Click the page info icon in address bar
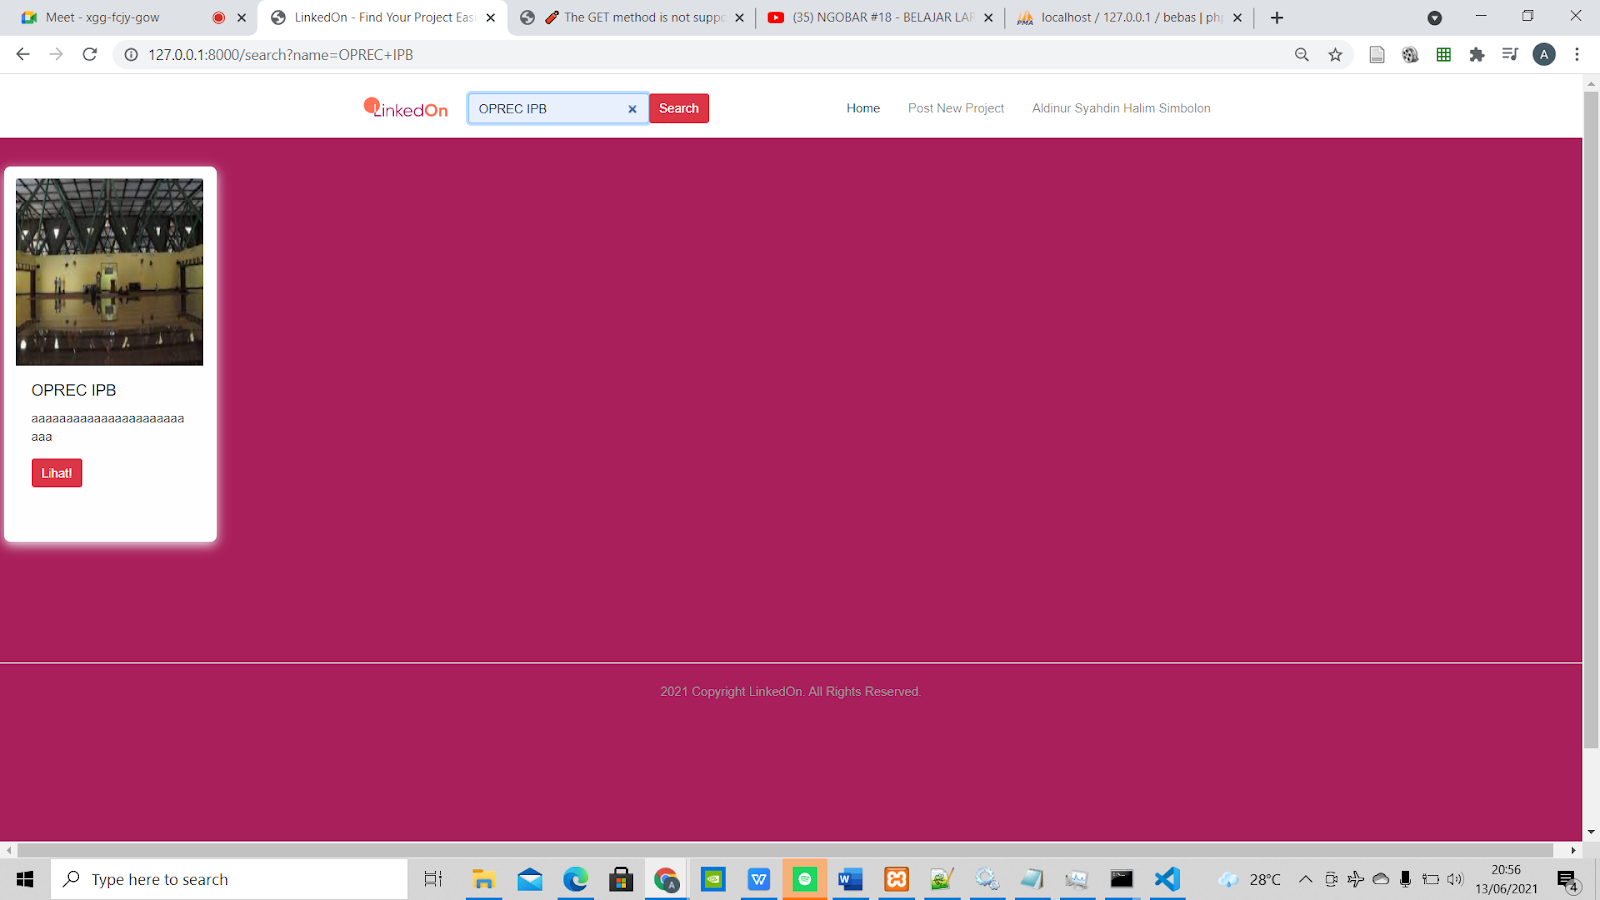The height and width of the screenshot is (900, 1600). point(130,55)
